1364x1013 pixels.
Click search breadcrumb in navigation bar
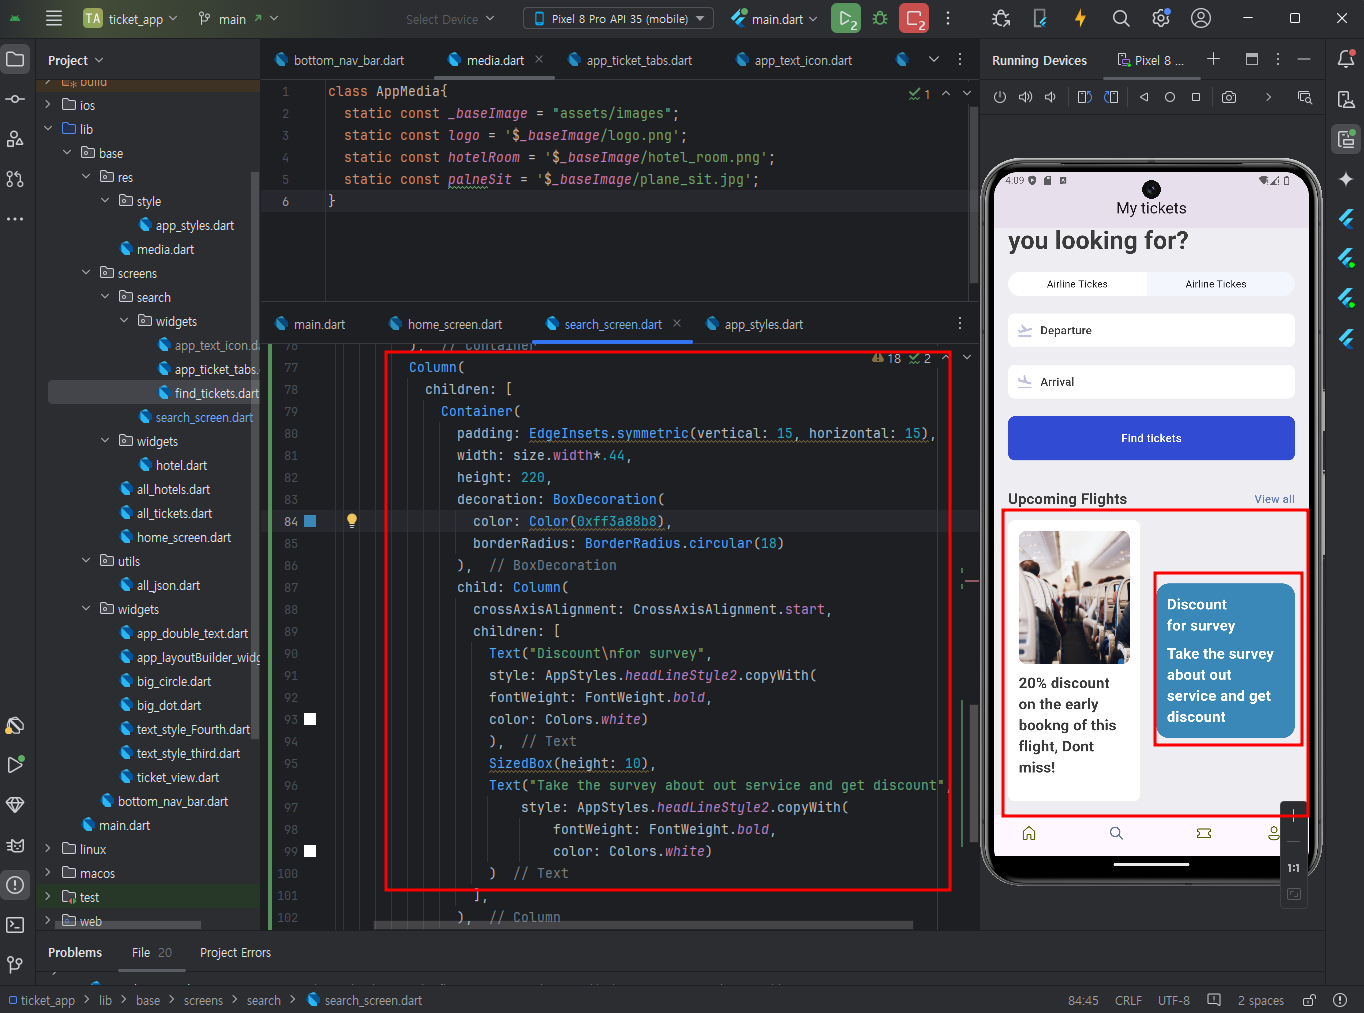tap(264, 1000)
